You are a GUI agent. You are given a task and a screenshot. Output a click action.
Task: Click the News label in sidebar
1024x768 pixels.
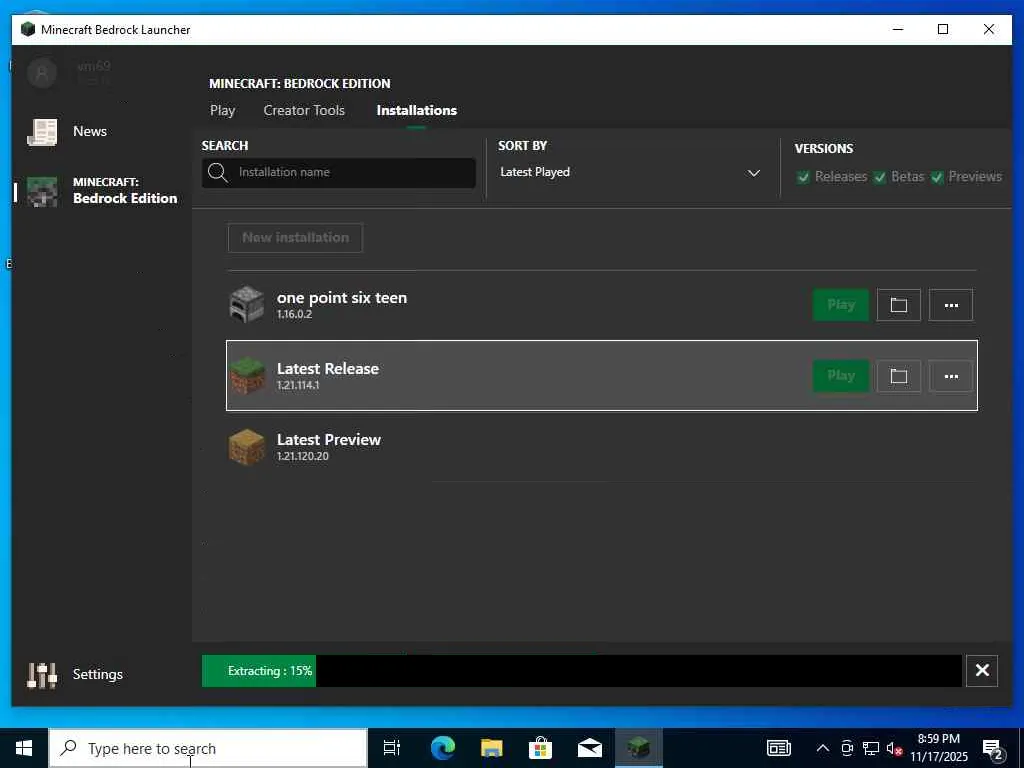click(x=89, y=131)
